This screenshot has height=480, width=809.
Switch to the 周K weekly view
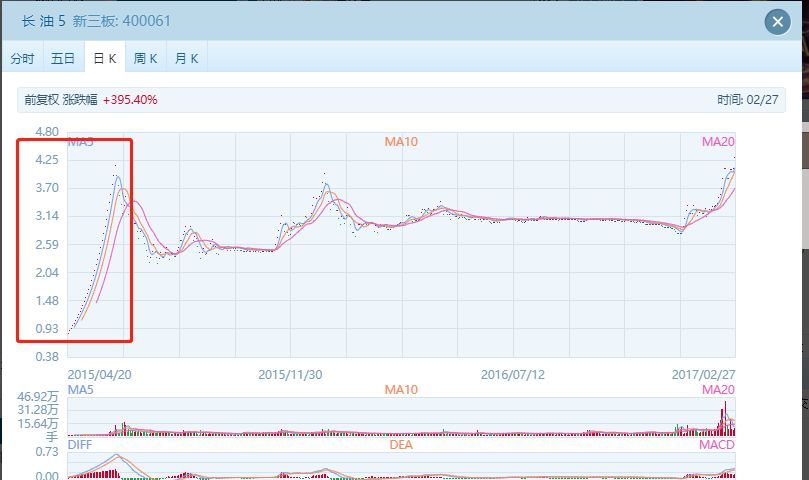point(145,58)
